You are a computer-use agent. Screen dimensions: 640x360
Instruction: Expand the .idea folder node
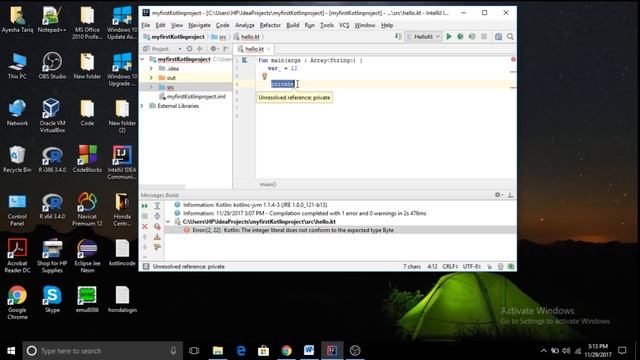[151, 69]
